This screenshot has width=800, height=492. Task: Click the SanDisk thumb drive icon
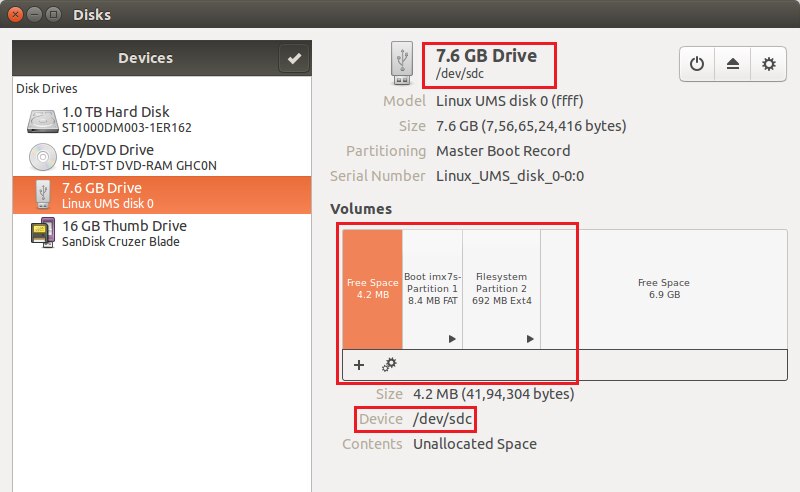[x=43, y=233]
